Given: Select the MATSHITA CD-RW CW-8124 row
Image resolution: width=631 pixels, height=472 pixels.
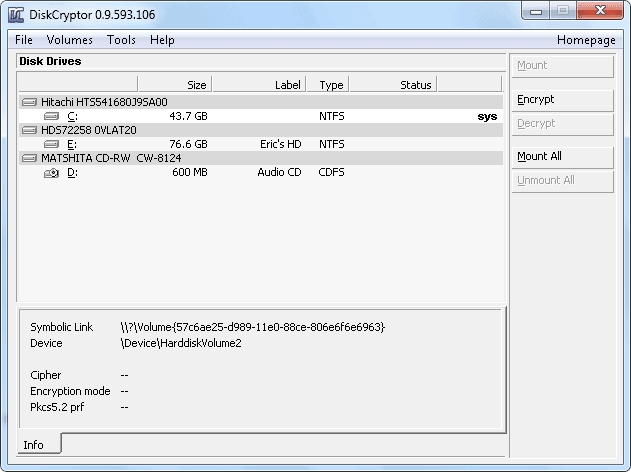Looking at the screenshot, I should (261, 158).
